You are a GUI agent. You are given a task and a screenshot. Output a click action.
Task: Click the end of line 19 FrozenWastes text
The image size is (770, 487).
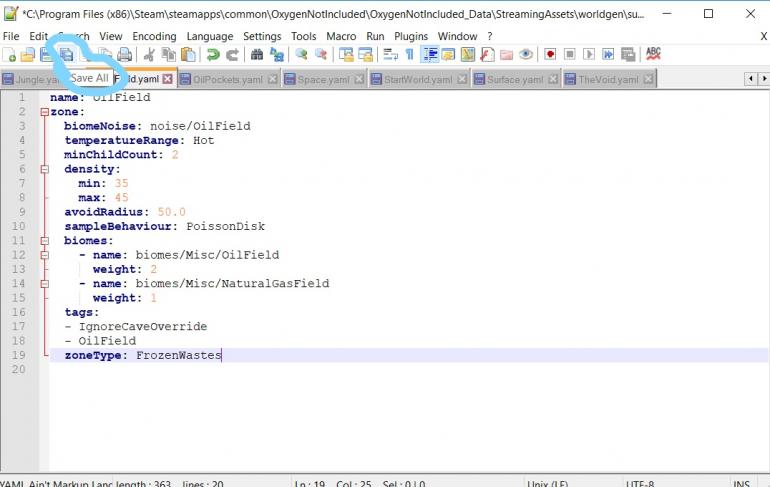pyautogui.click(x=221, y=355)
